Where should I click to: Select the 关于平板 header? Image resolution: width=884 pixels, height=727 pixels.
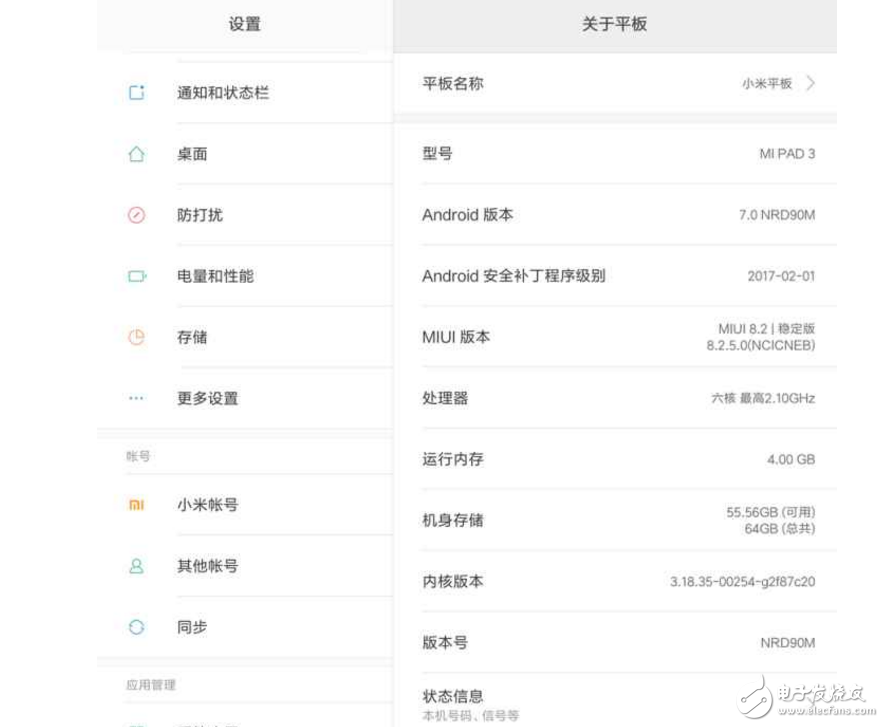coord(615,23)
